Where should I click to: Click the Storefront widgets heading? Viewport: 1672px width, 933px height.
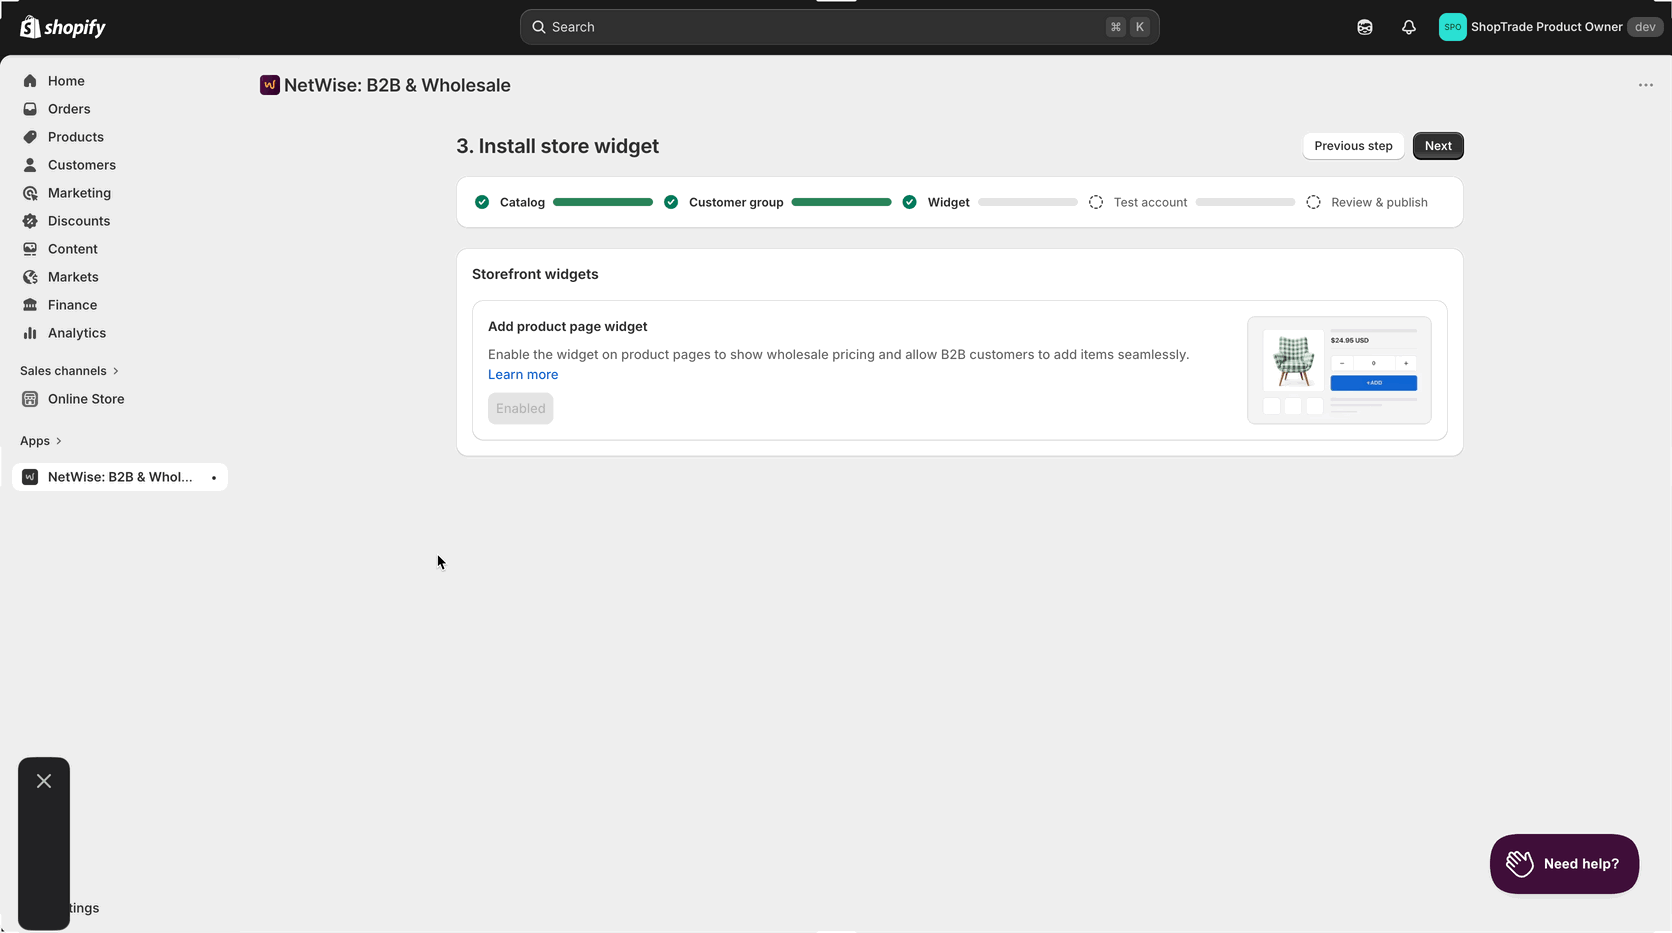(535, 274)
